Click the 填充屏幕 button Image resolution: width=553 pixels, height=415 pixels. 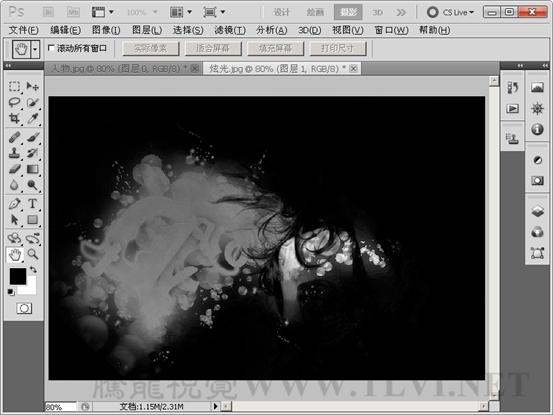[x=275, y=48]
